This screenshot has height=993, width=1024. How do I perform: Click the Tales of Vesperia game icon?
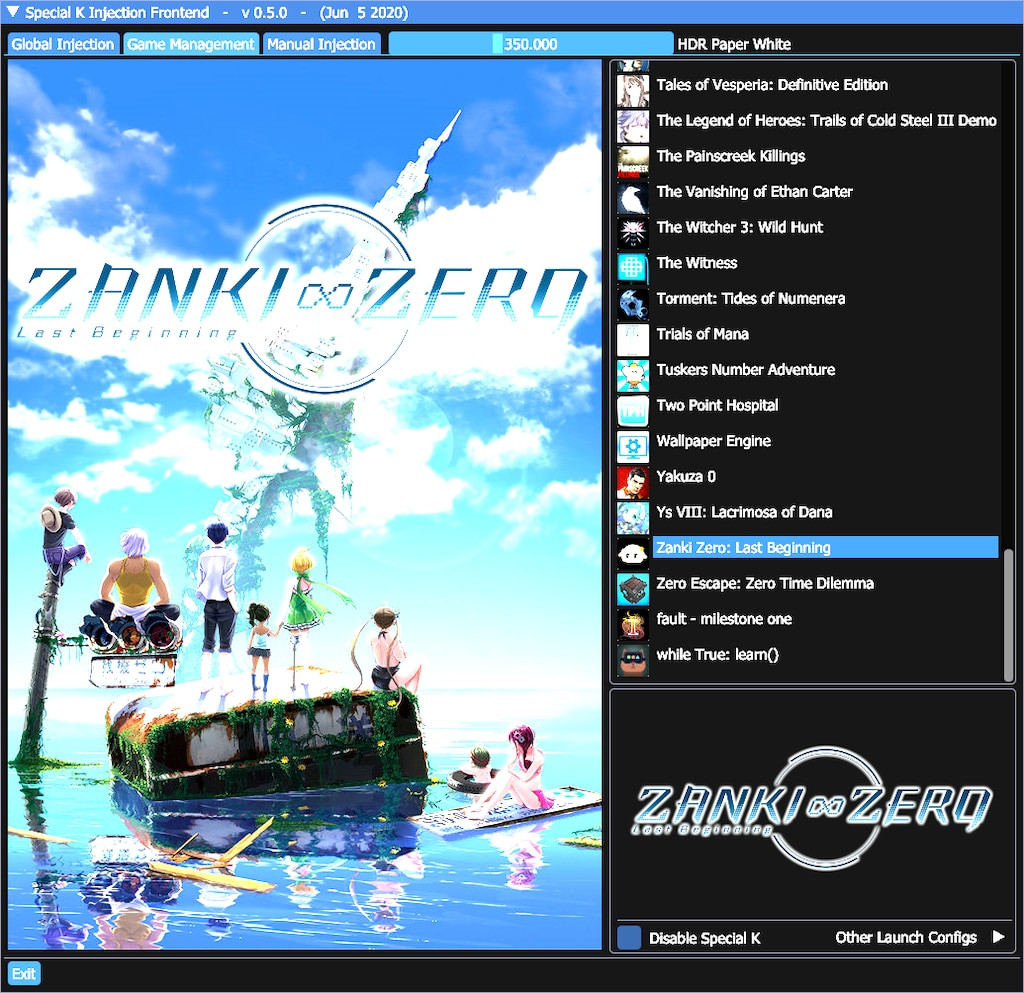coord(633,90)
